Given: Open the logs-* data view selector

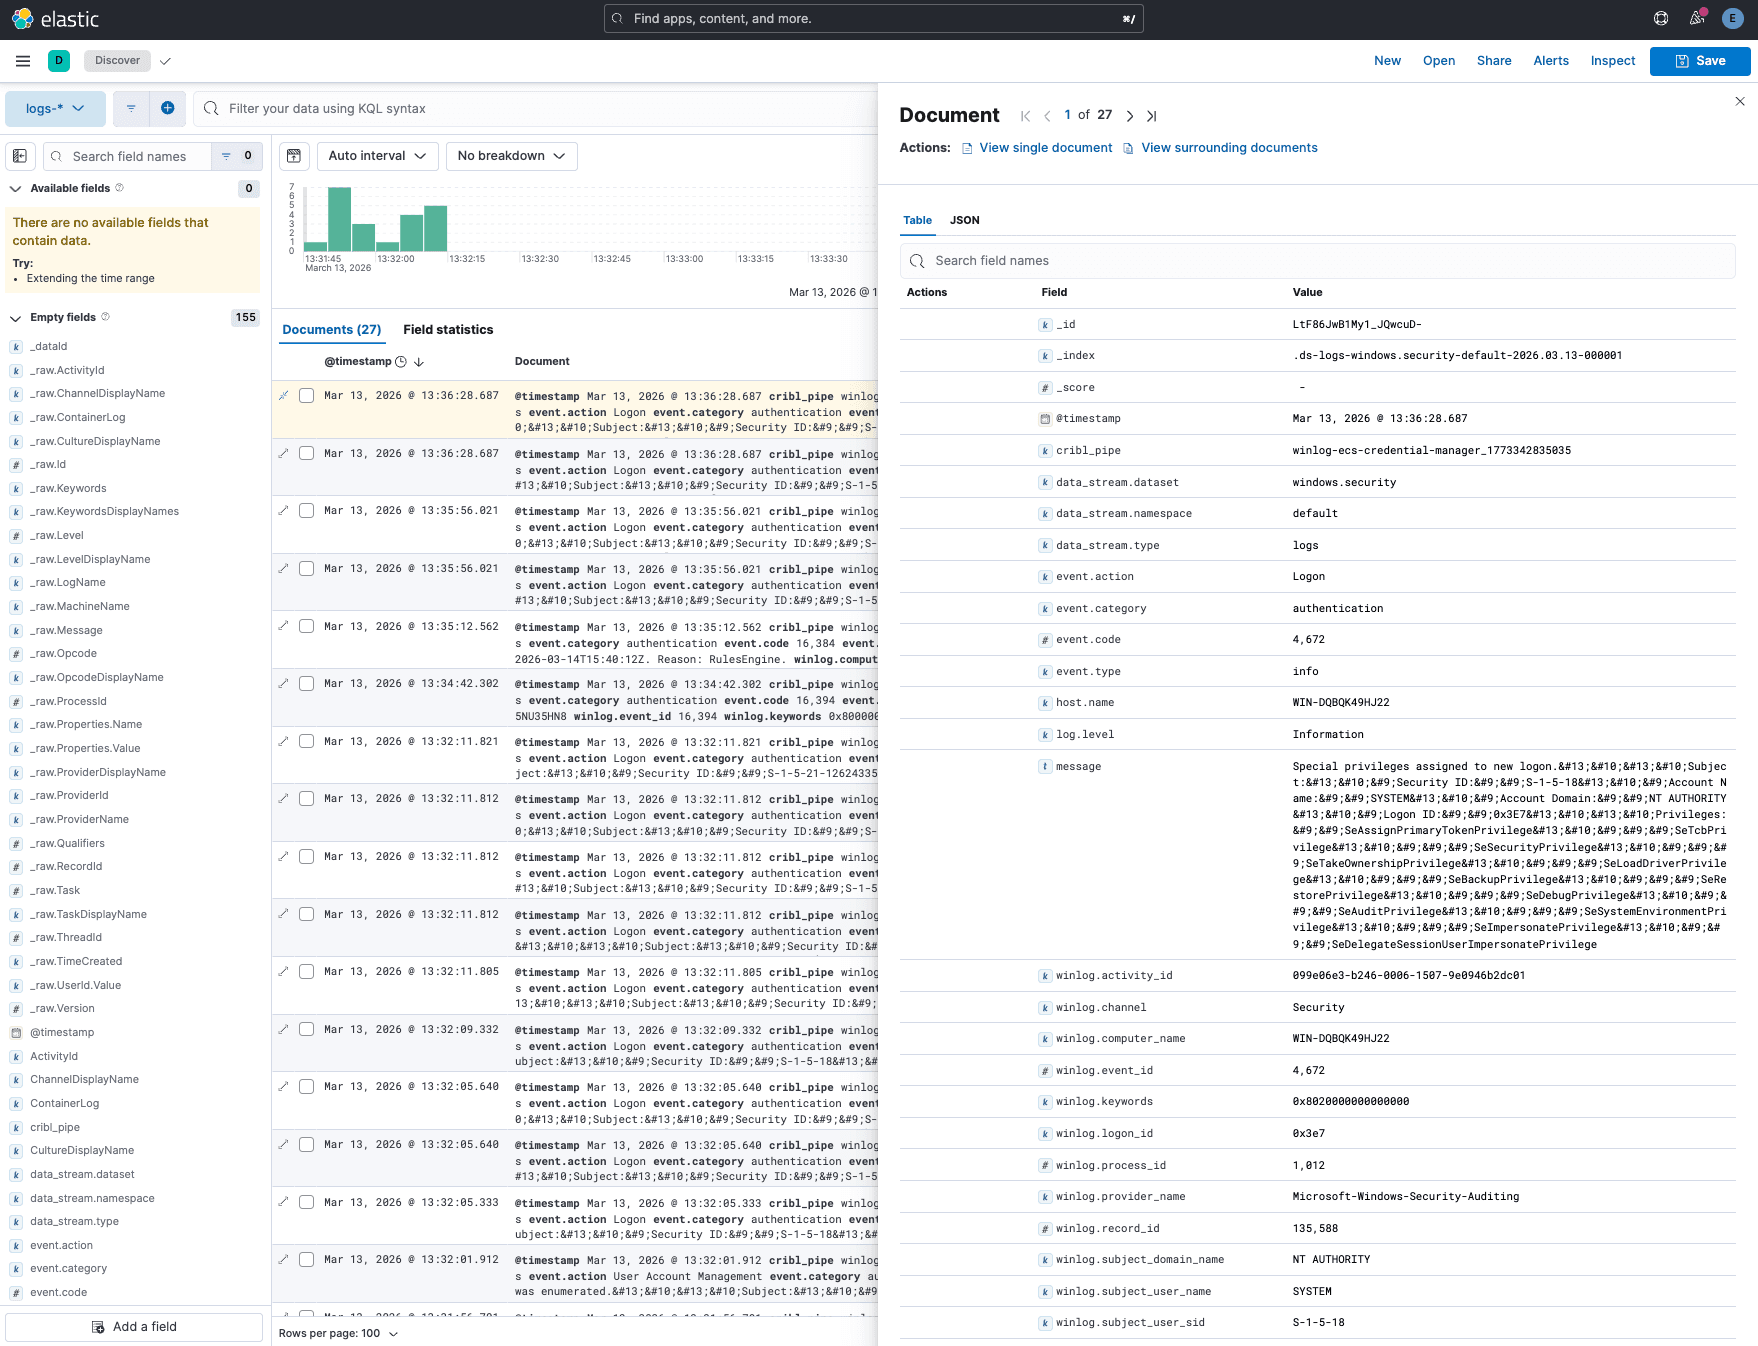Looking at the screenshot, I should [x=55, y=108].
